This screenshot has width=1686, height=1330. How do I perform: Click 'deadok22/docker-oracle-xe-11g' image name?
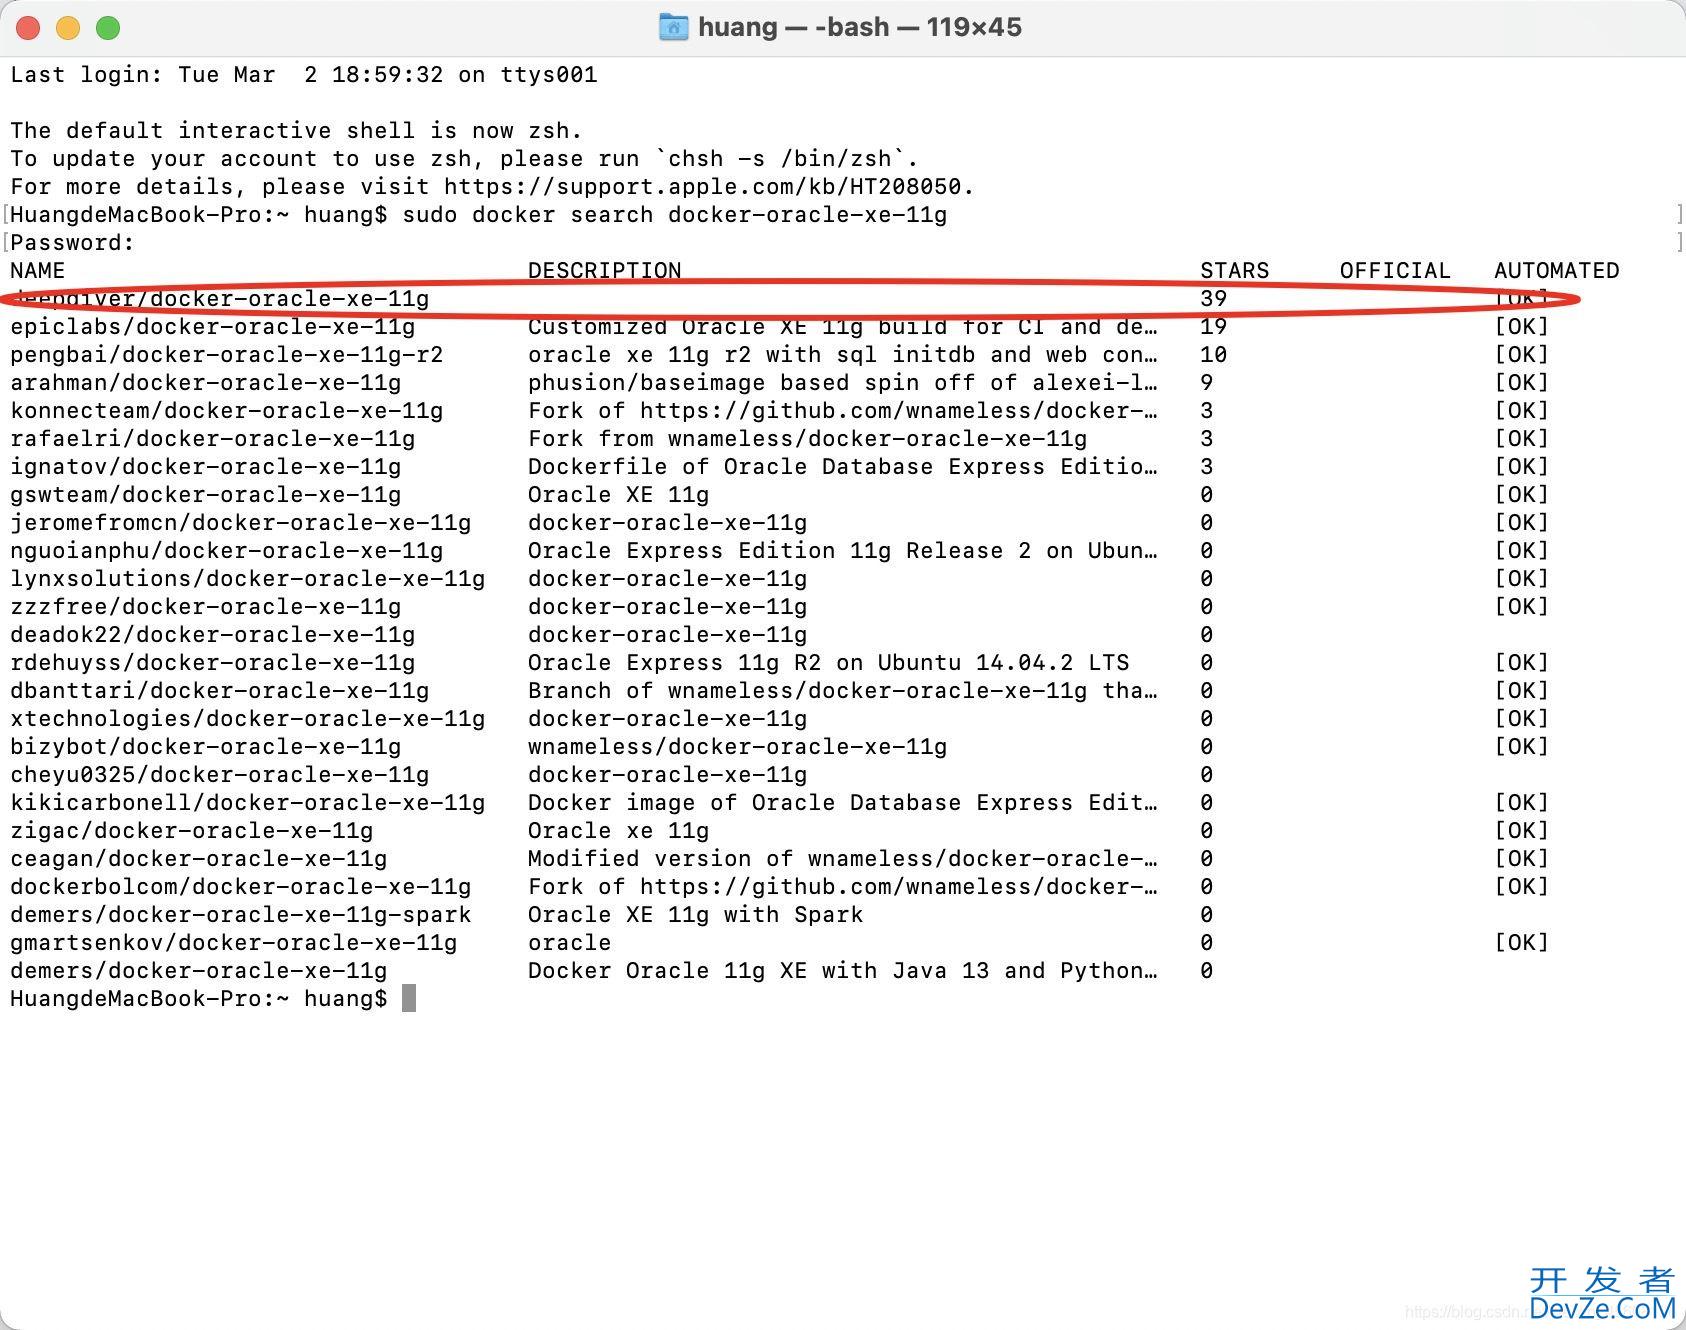click(x=213, y=634)
